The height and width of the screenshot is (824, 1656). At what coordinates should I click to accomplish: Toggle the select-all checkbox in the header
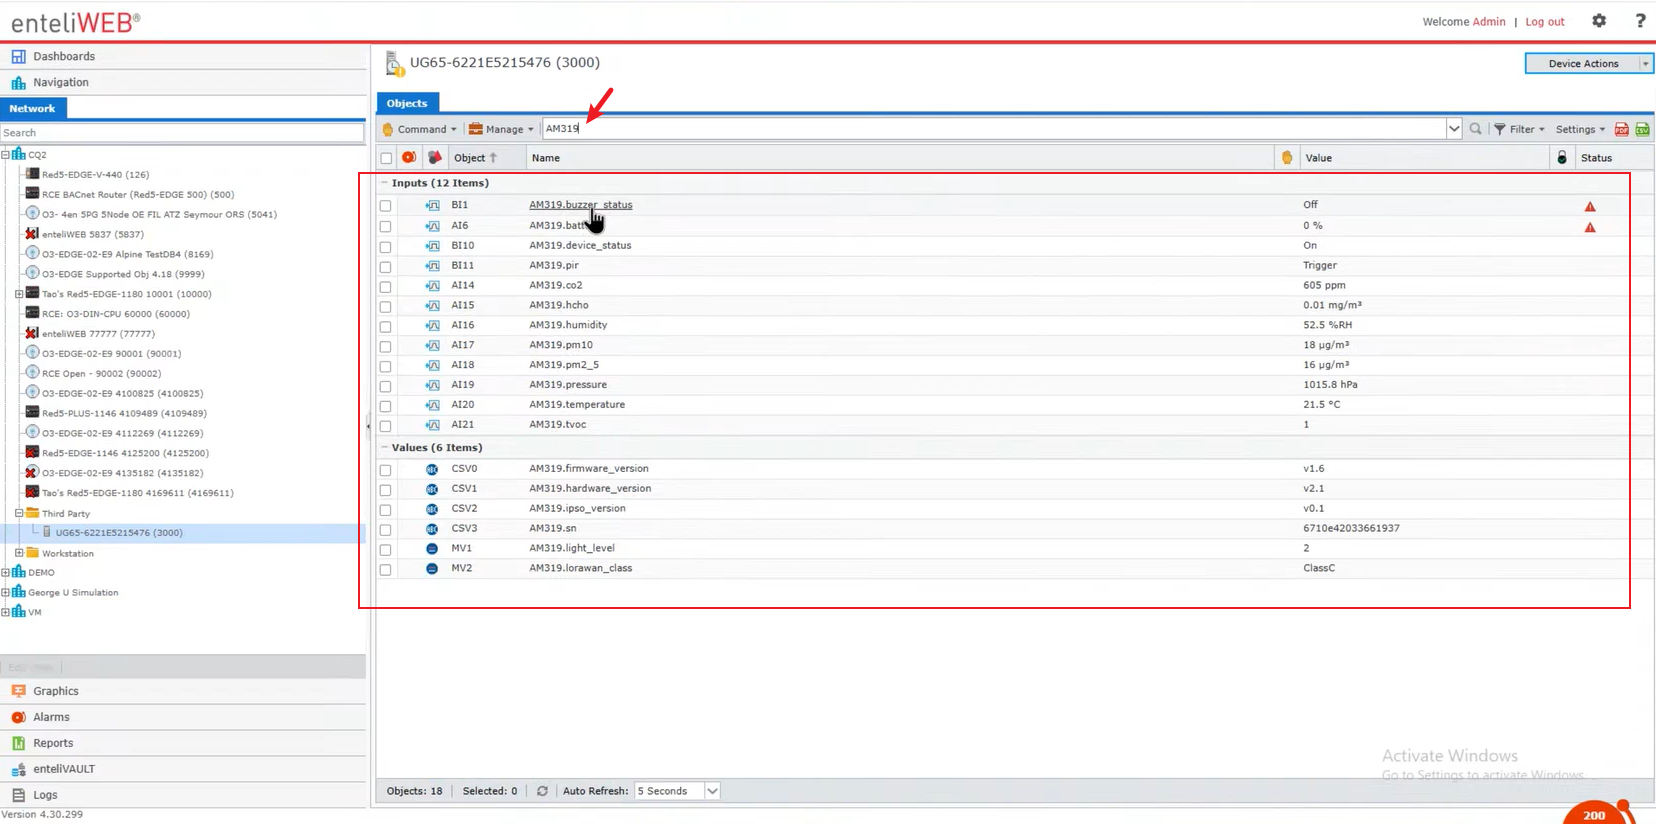click(x=386, y=158)
